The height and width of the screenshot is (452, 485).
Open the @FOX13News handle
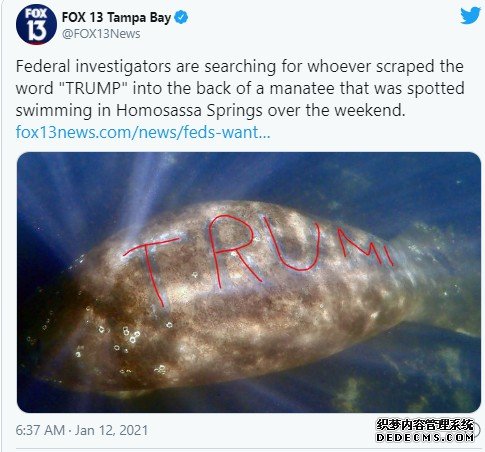tap(101, 34)
